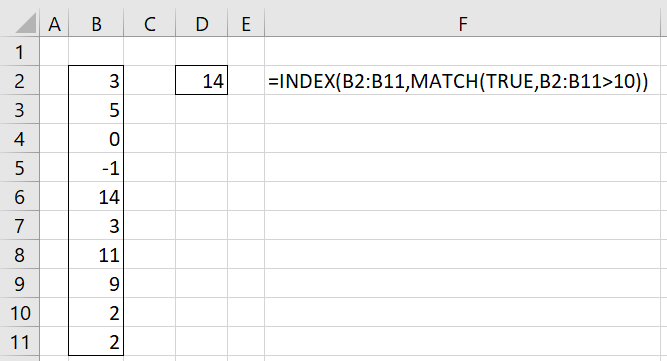
Task: Select row 9 header
Action: coord(20,283)
